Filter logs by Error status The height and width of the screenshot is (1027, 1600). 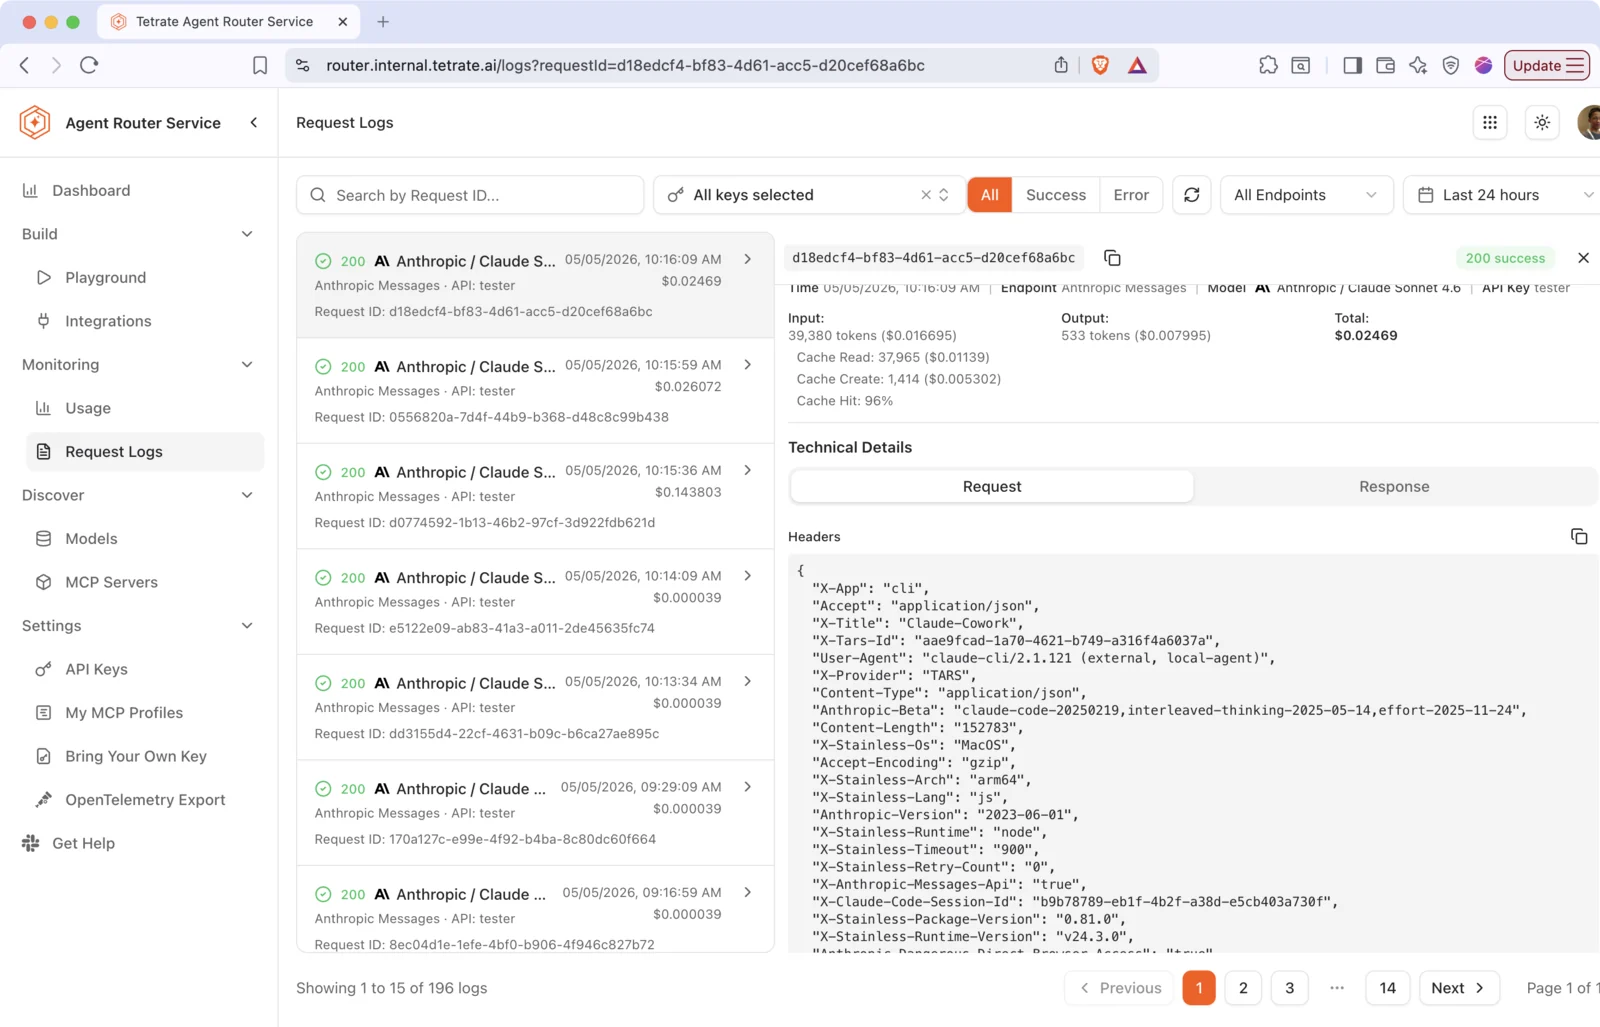1131,195
